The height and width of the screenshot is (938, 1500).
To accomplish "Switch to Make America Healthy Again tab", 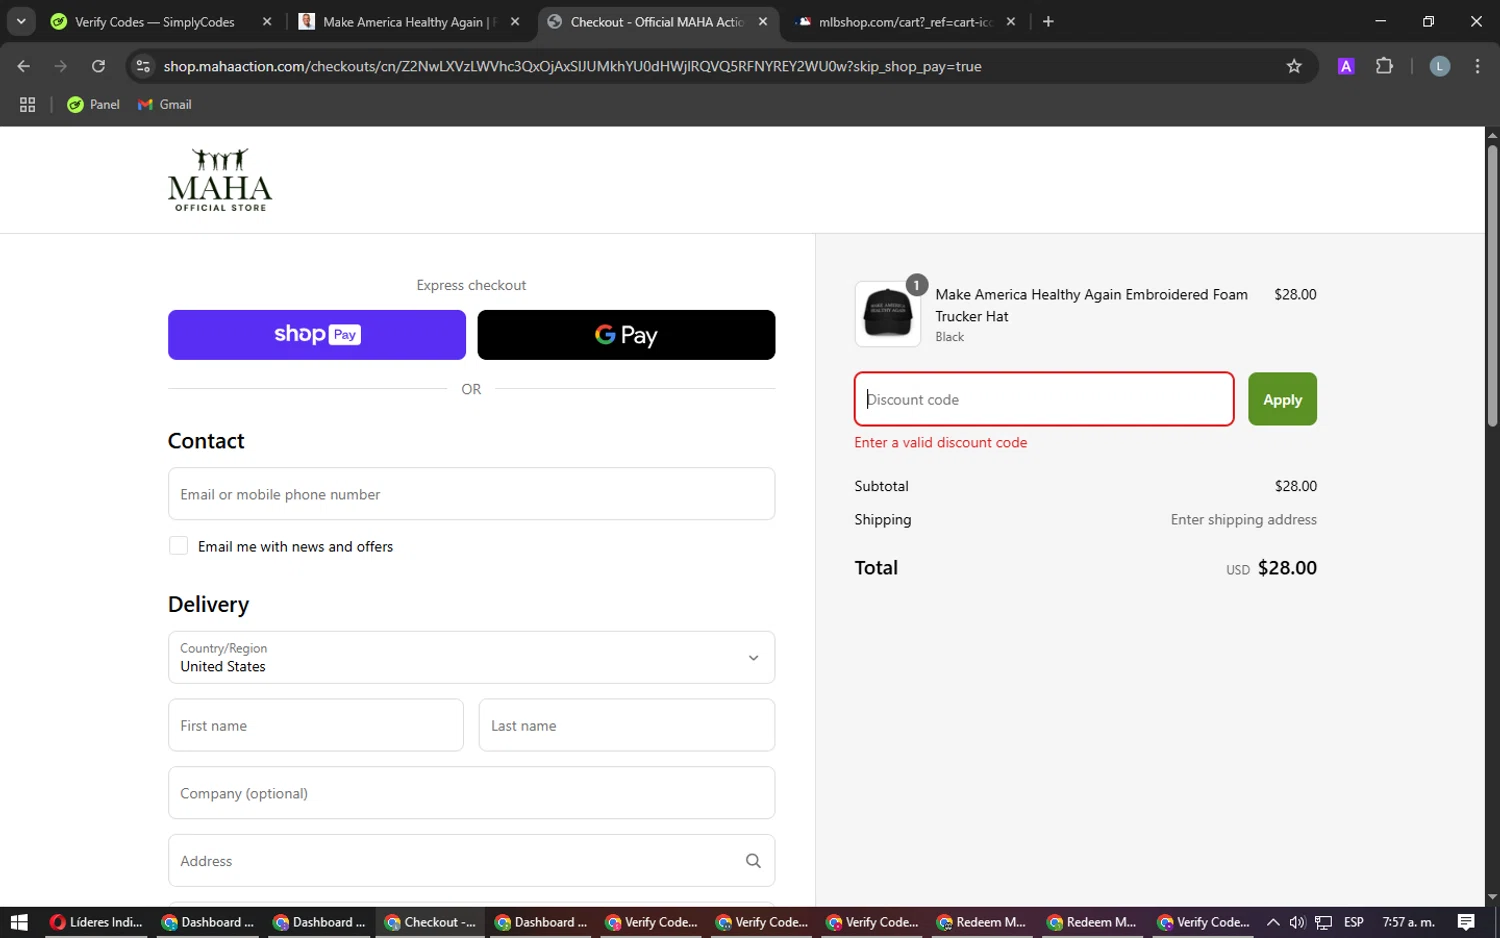I will (409, 22).
